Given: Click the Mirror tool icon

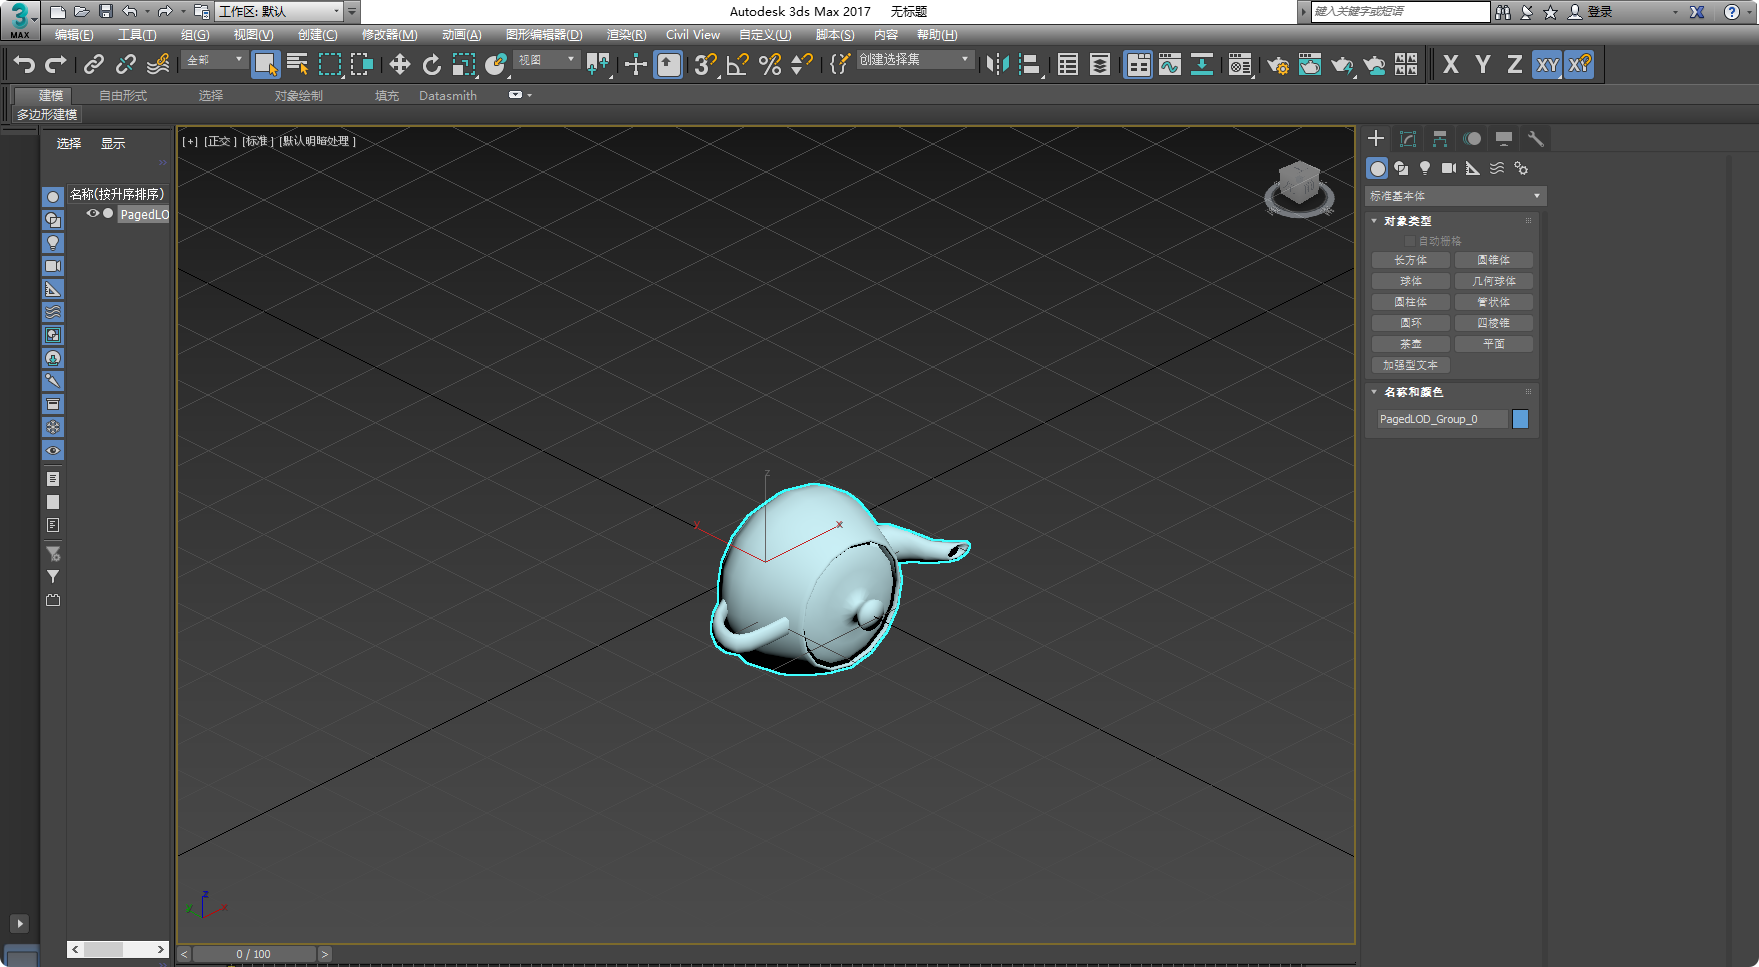Looking at the screenshot, I should click(x=997, y=65).
